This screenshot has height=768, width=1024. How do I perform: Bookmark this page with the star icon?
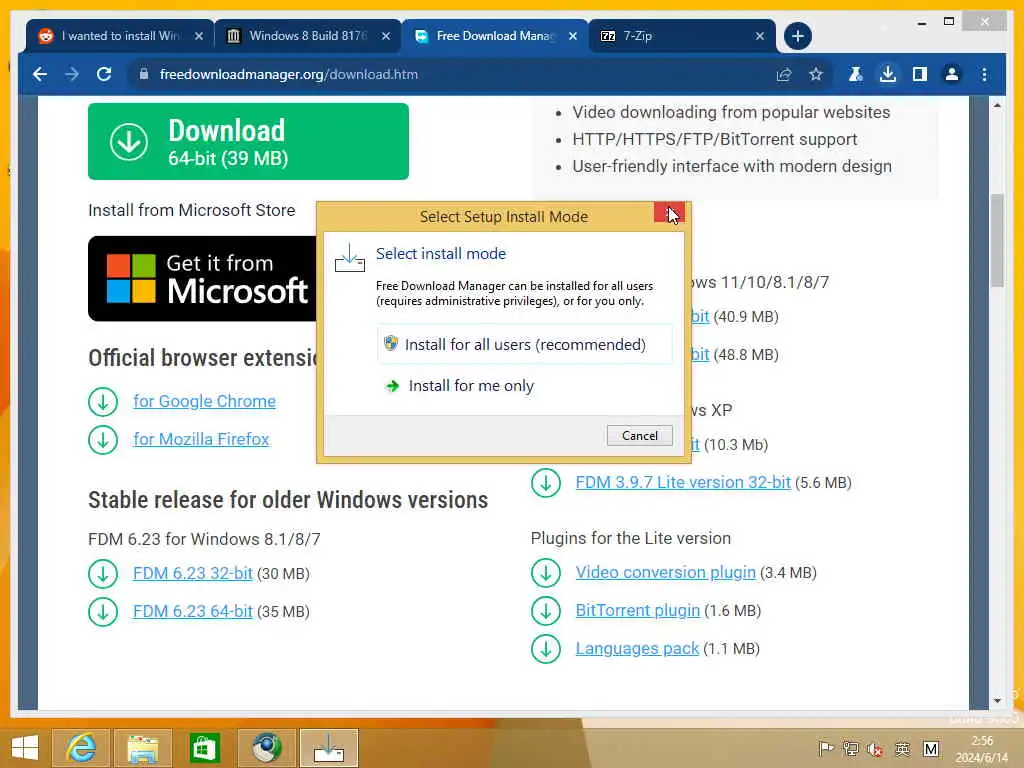click(816, 74)
